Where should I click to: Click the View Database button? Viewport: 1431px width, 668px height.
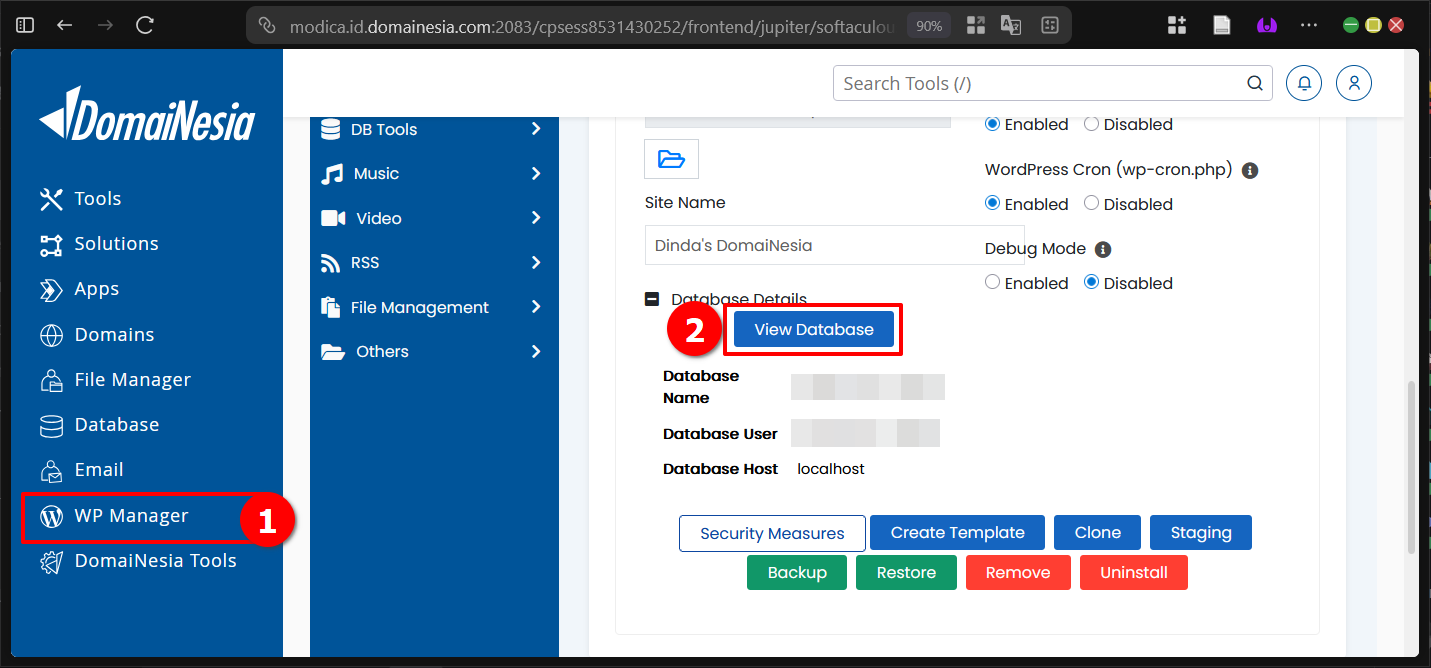[812, 329]
